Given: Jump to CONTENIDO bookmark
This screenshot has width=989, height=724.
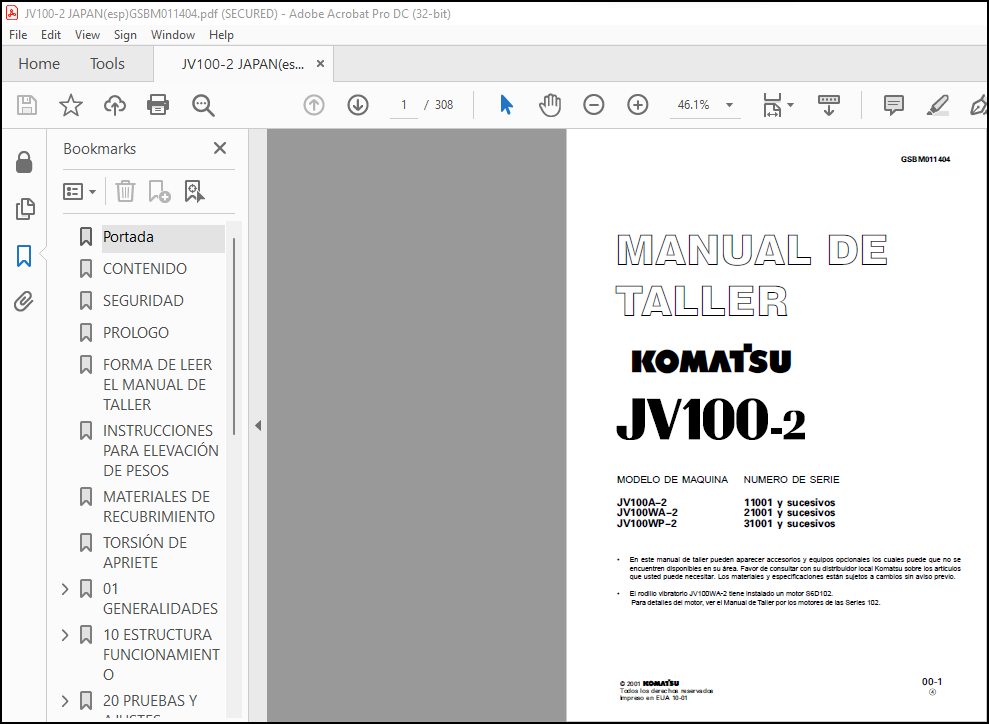Looking at the screenshot, I should 145,269.
